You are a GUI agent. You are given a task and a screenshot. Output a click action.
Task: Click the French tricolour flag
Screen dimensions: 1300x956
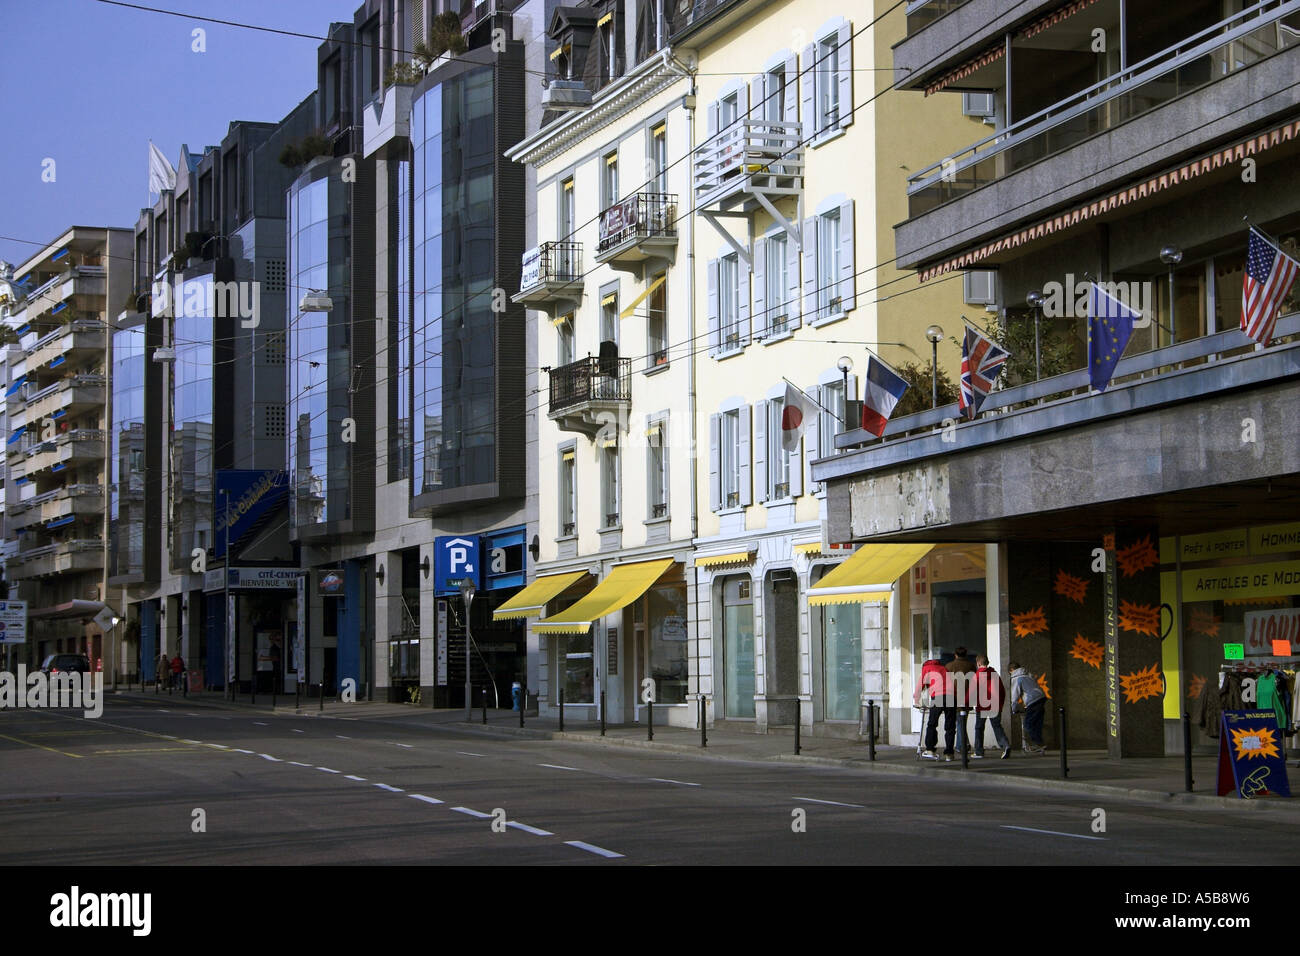click(883, 397)
